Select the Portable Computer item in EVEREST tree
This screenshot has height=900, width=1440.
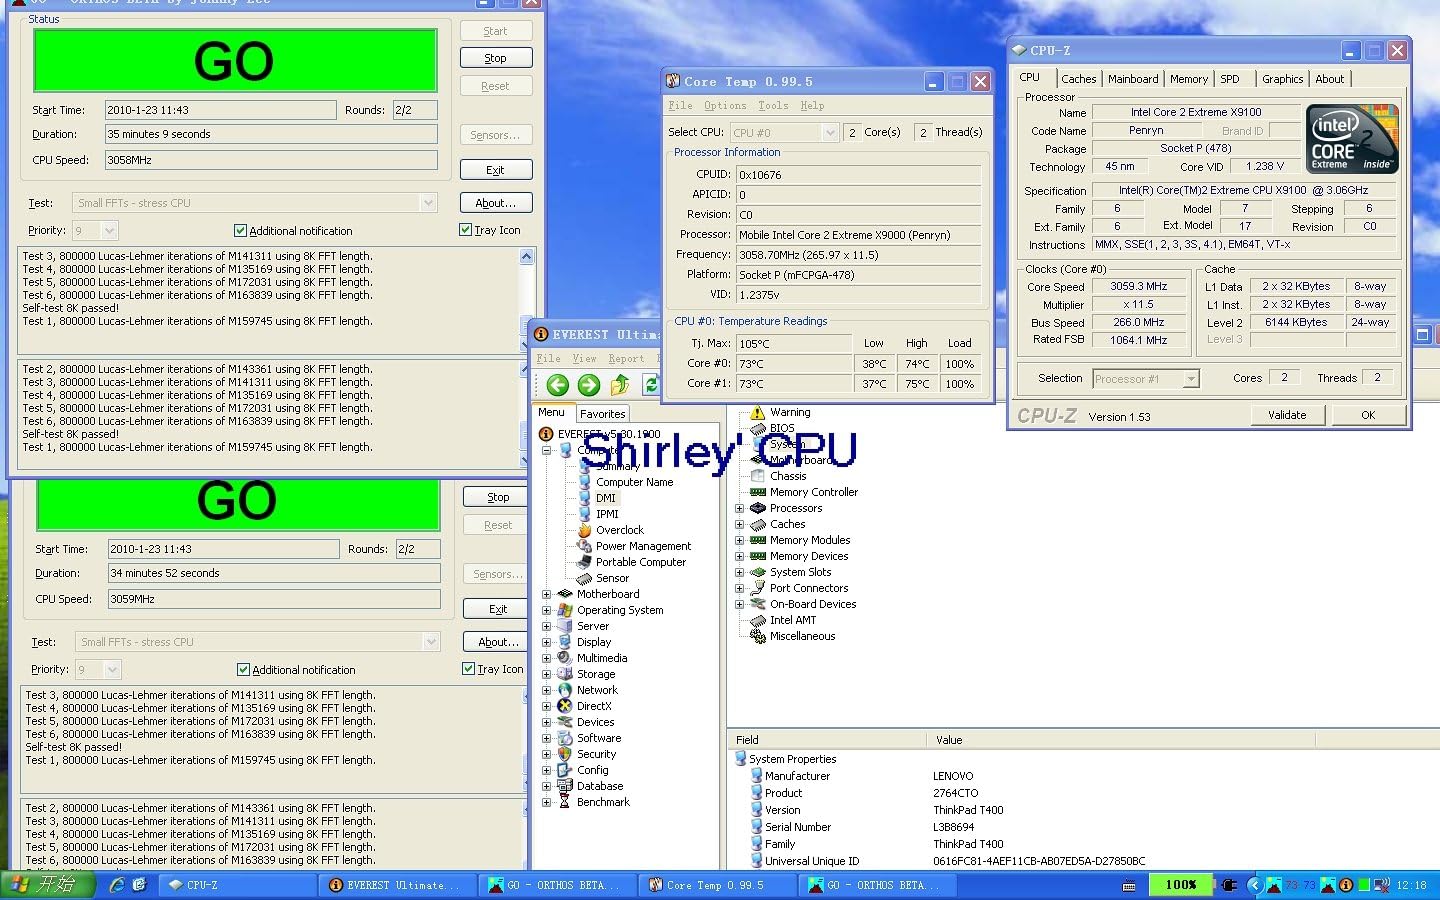tap(632, 562)
